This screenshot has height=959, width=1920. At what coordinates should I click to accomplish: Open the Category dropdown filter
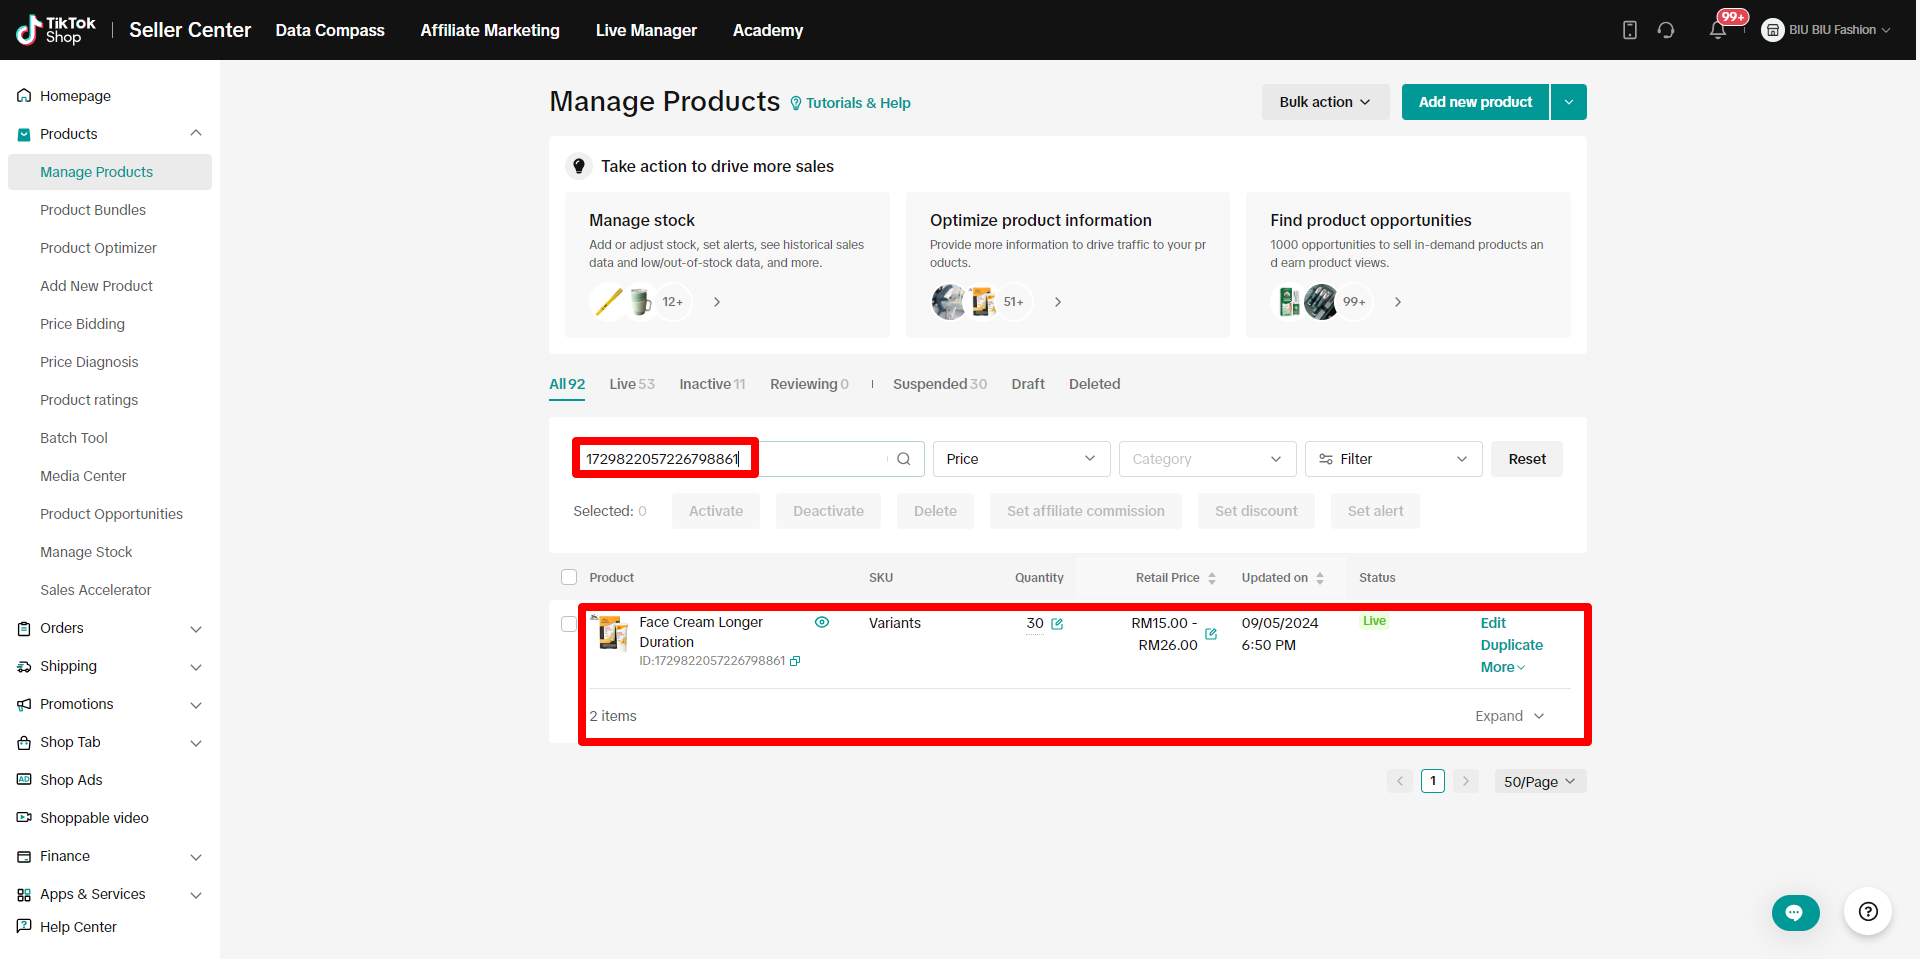tap(1206, 459)
